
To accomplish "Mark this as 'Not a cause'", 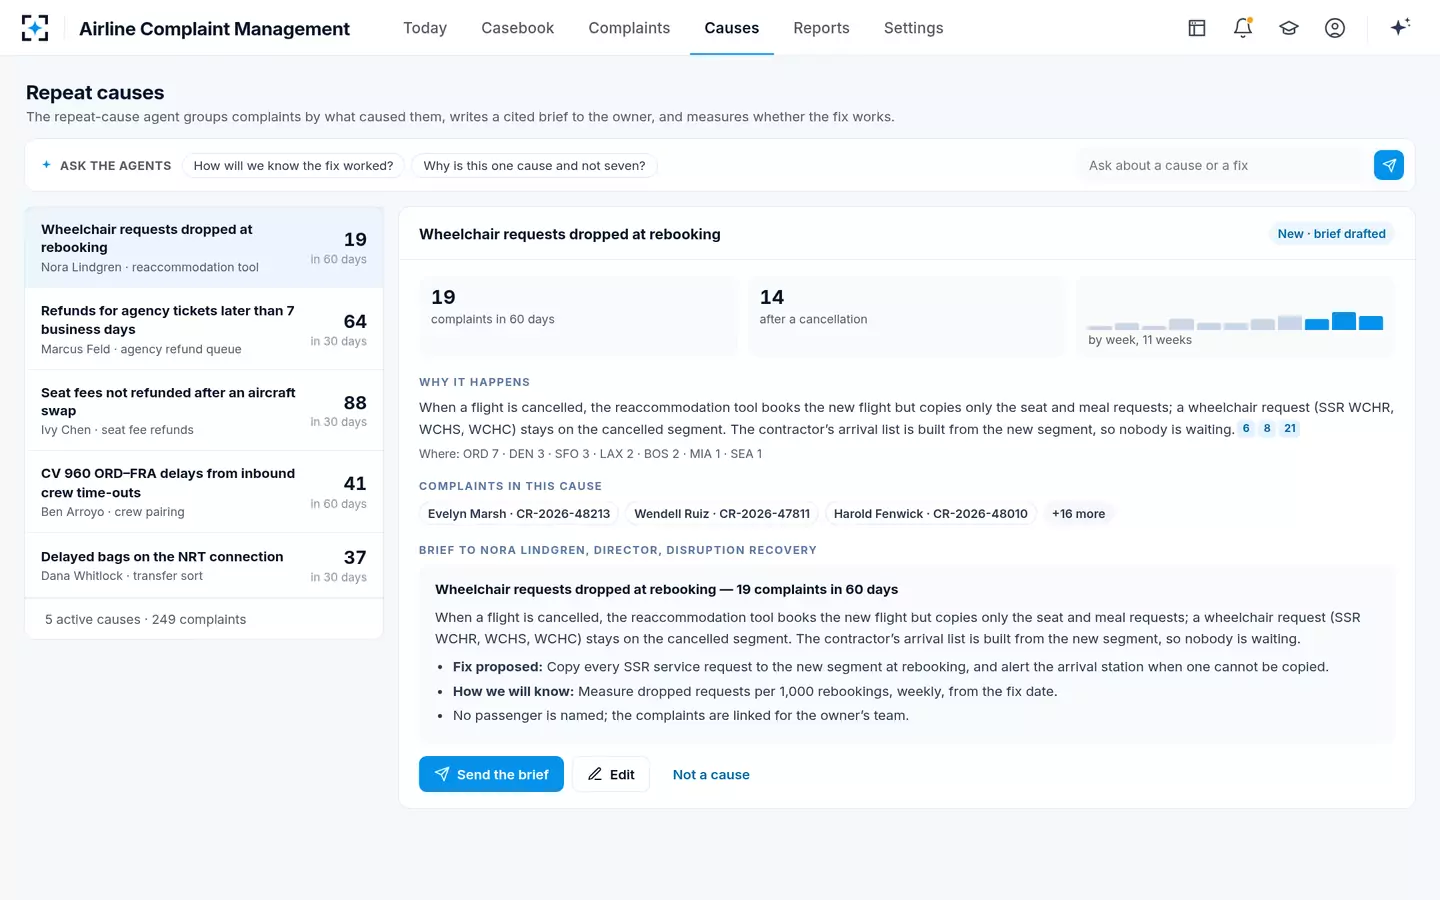I will tap(711, 774).
